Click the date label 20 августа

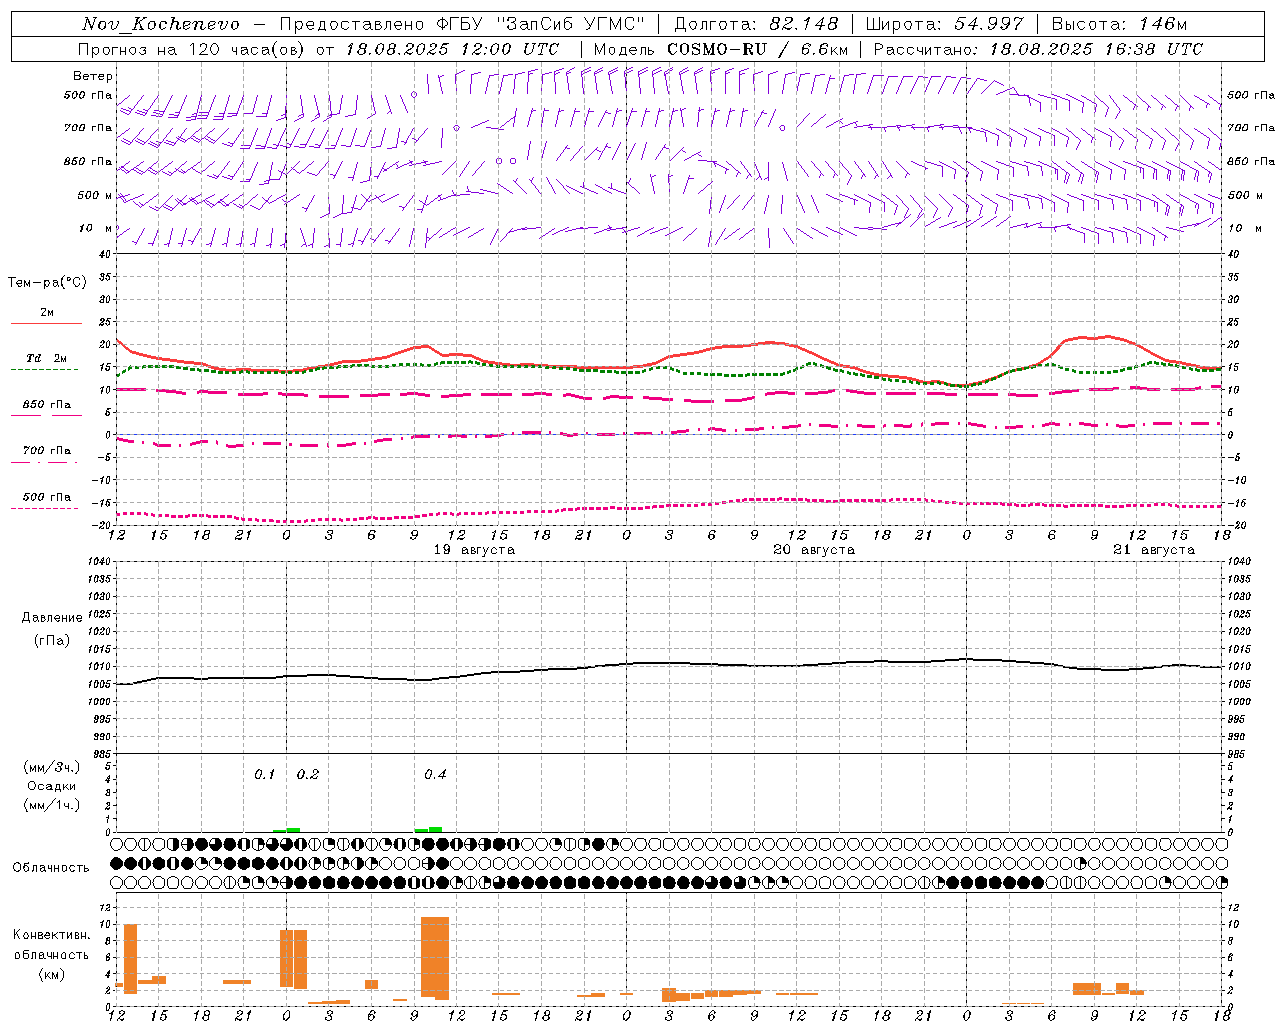pos(814,550)
